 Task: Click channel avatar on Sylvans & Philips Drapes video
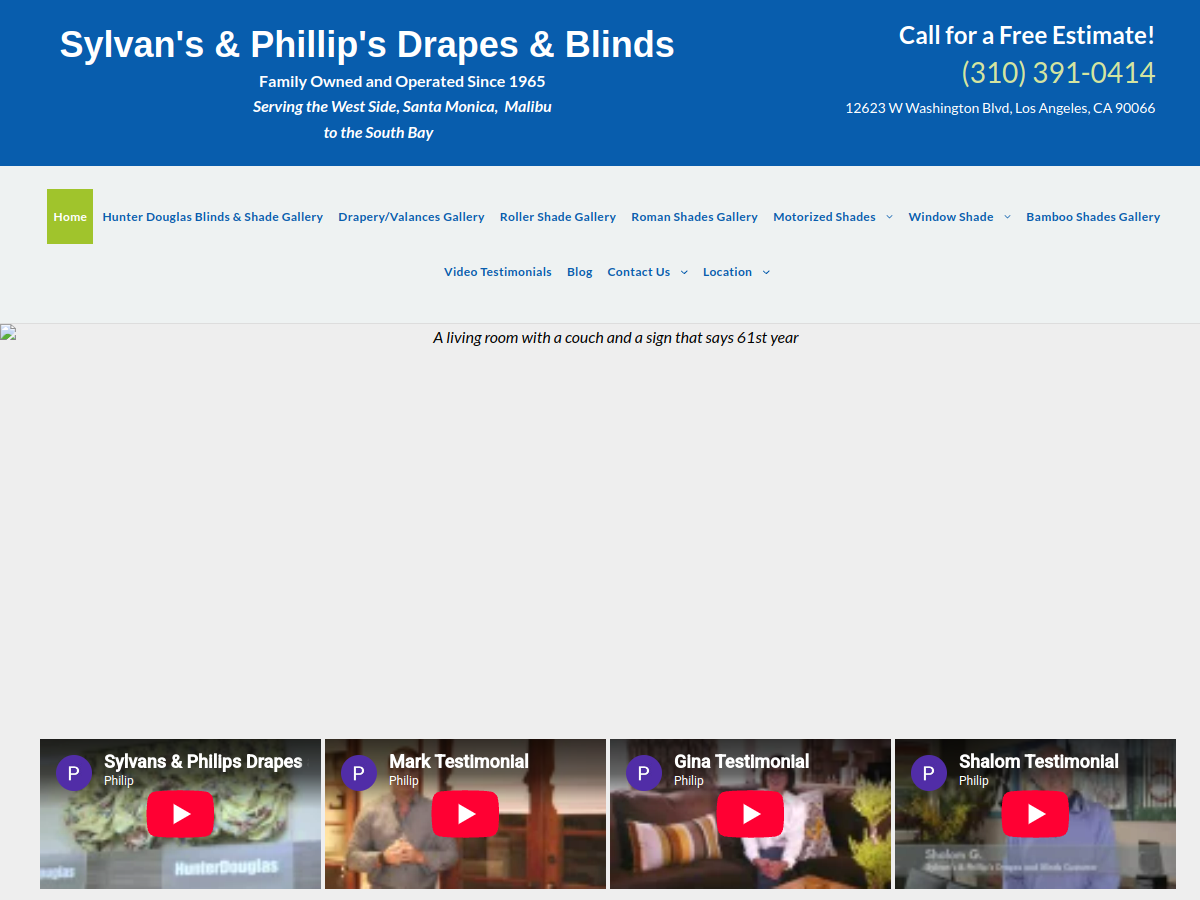coord(74,773)
